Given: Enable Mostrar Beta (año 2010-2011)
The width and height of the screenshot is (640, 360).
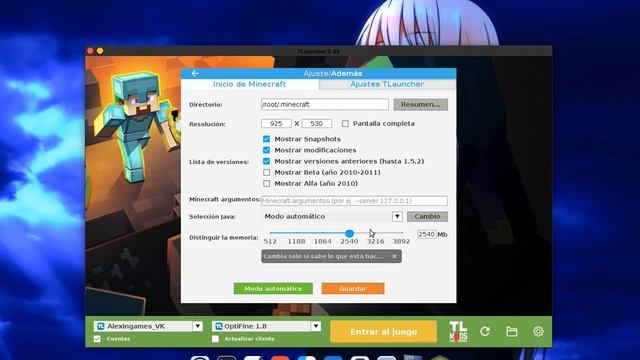Looking at the screenshot, I should (267, 172).
